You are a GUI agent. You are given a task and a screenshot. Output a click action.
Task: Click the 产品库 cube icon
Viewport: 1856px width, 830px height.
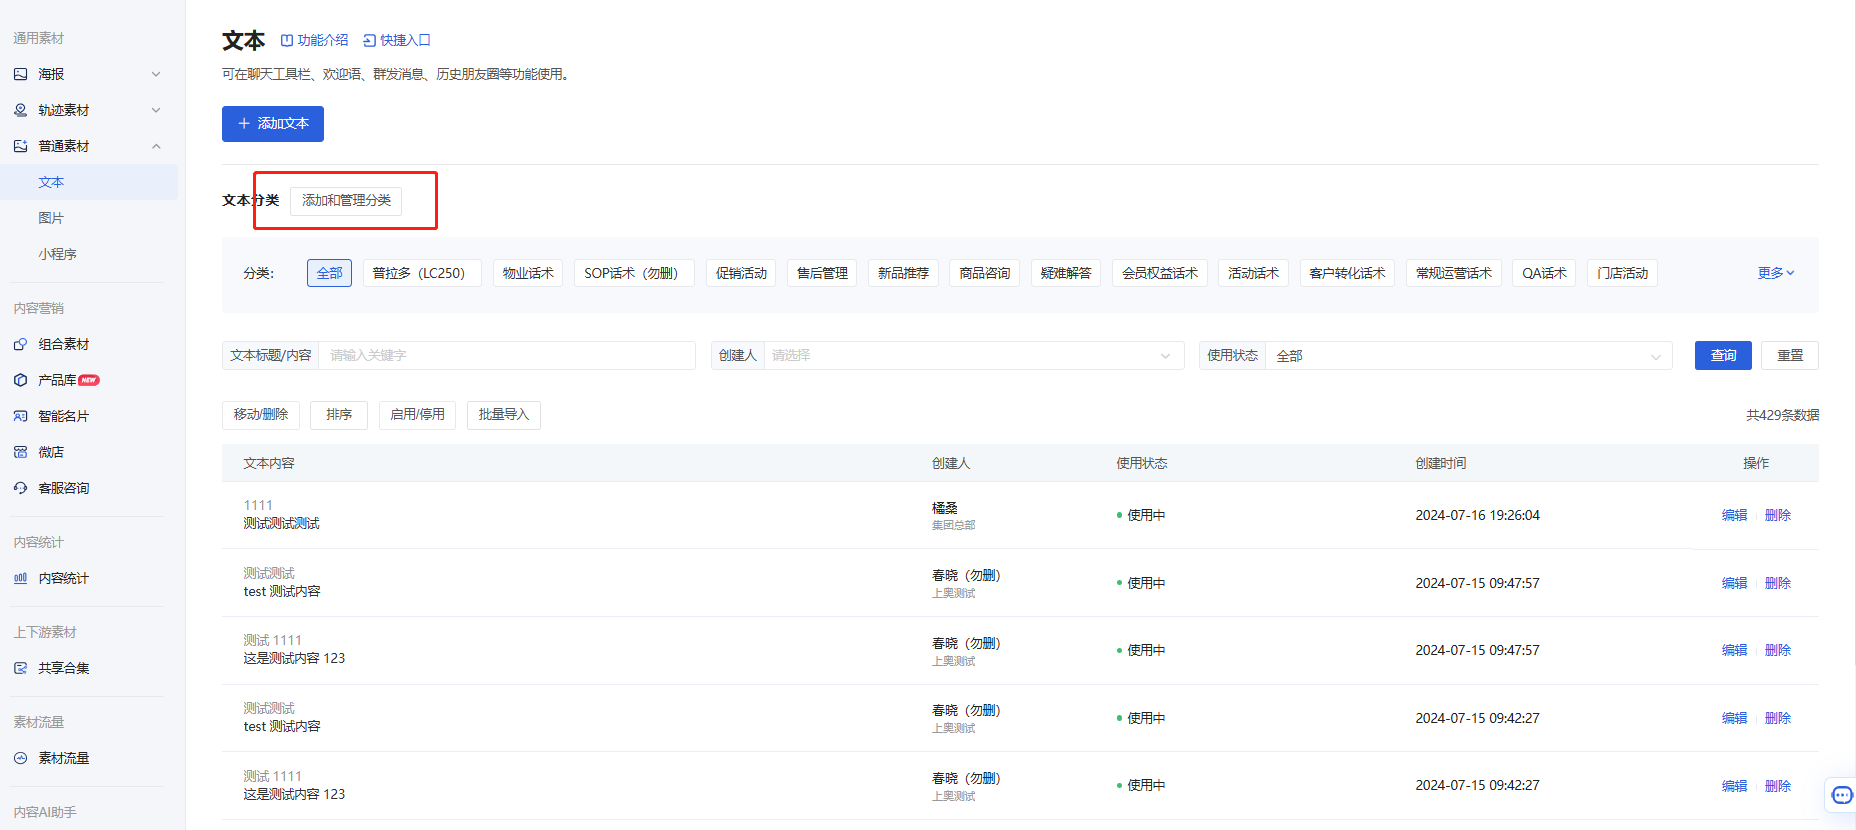pos(20,380)
